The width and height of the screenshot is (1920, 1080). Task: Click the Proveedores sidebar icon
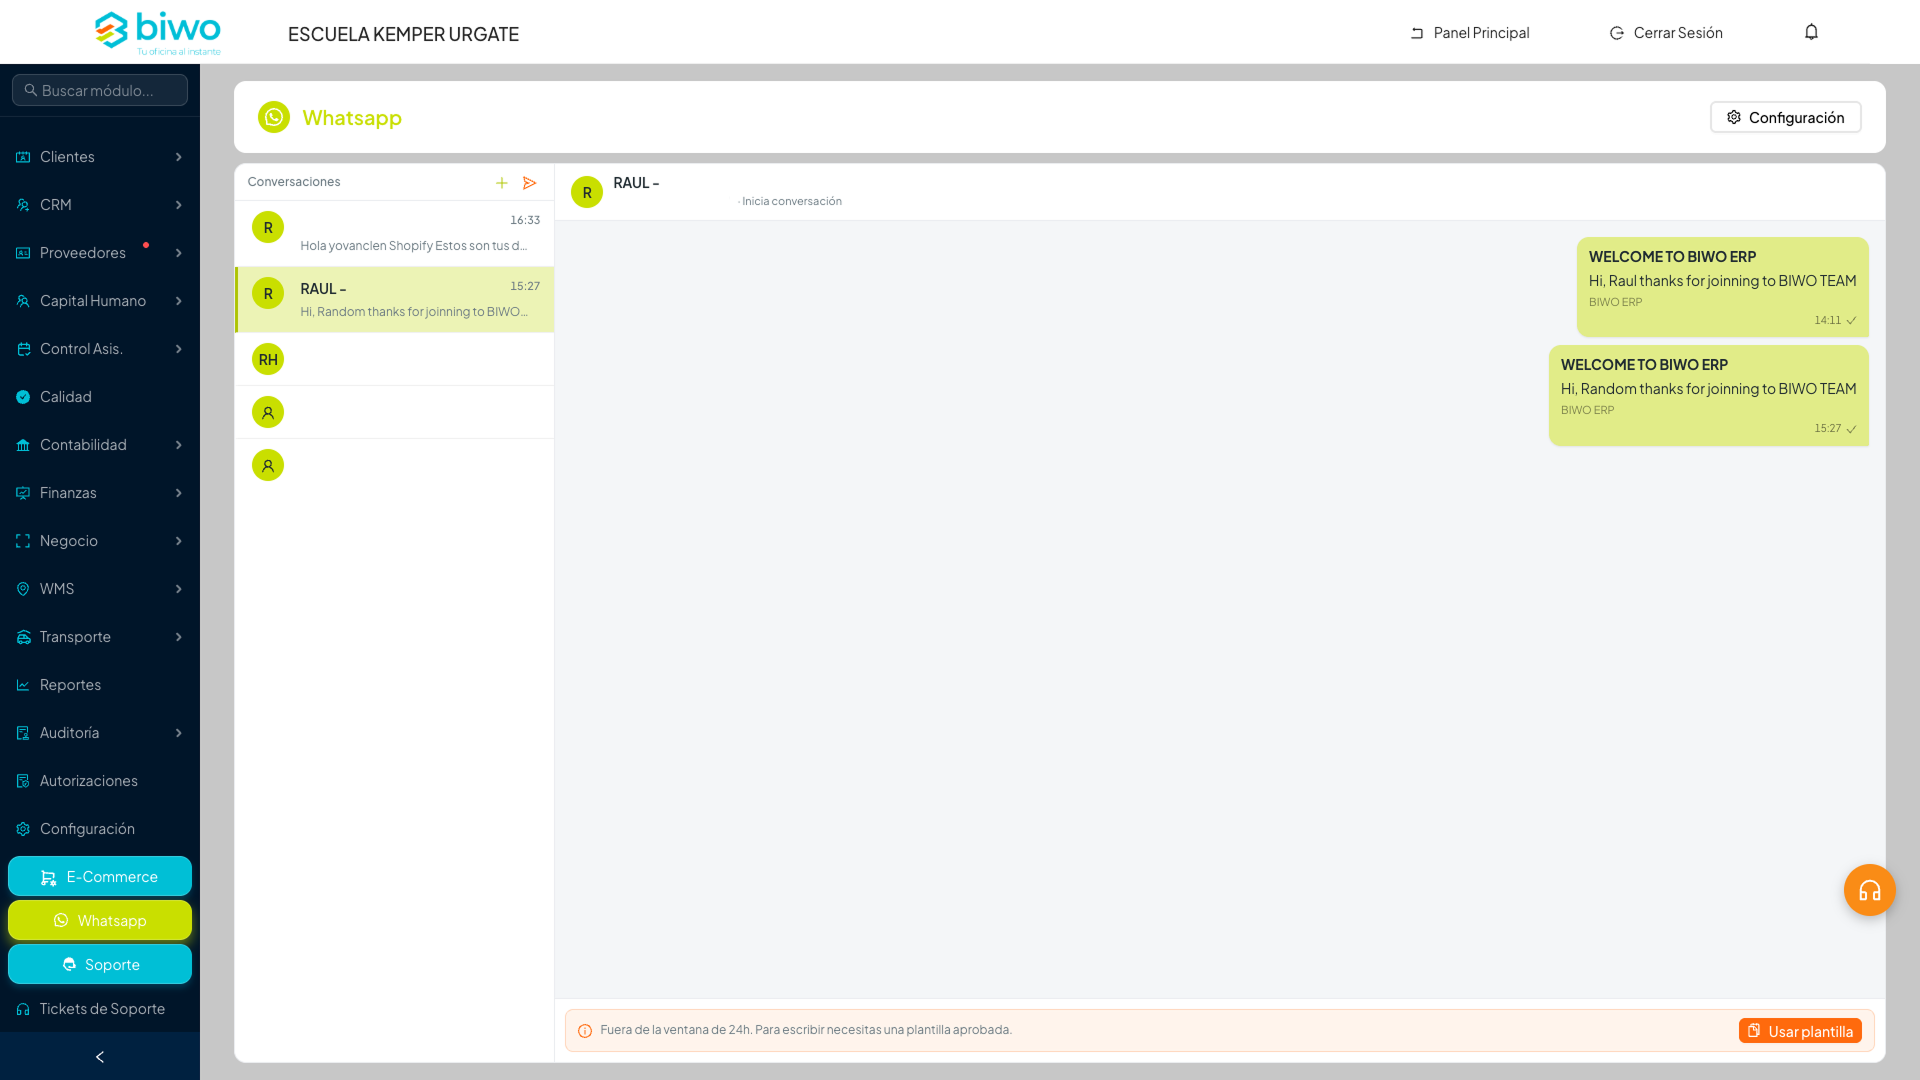pyautogui.click(x=23, y=253)
